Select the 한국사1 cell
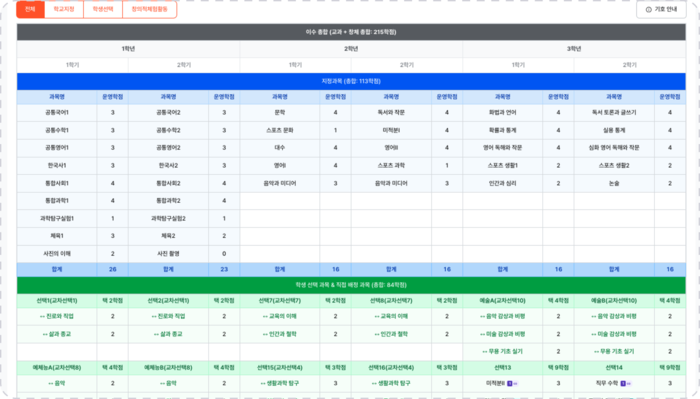The image size is (700, 399). click(x=57, y=166)
